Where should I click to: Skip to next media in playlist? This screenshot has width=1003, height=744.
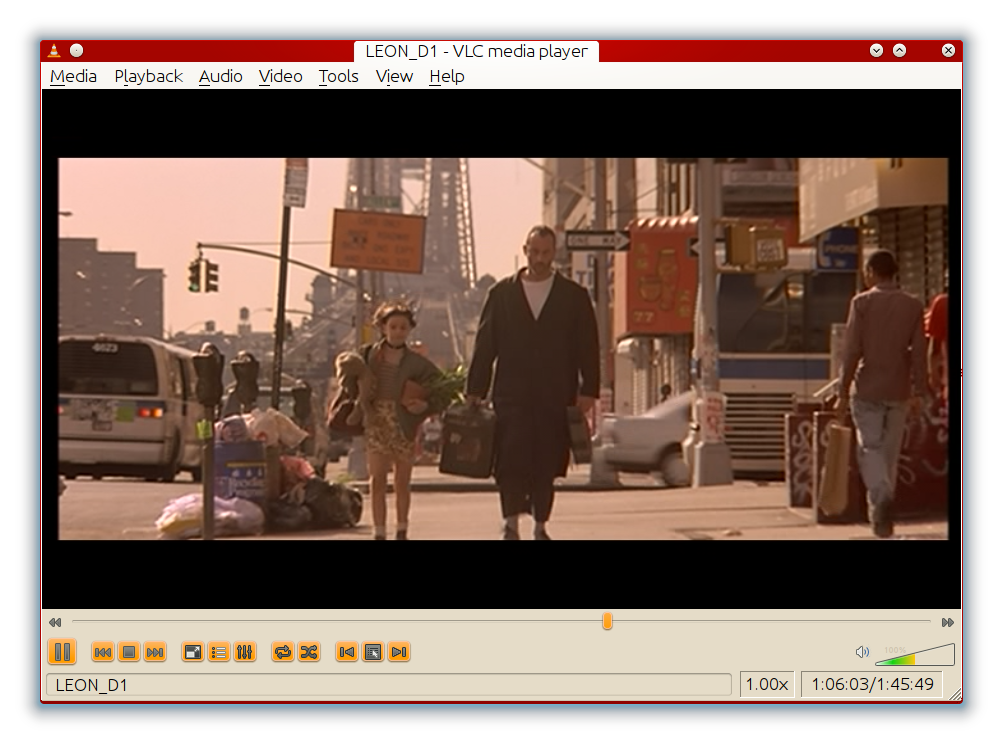coord(155,652)
